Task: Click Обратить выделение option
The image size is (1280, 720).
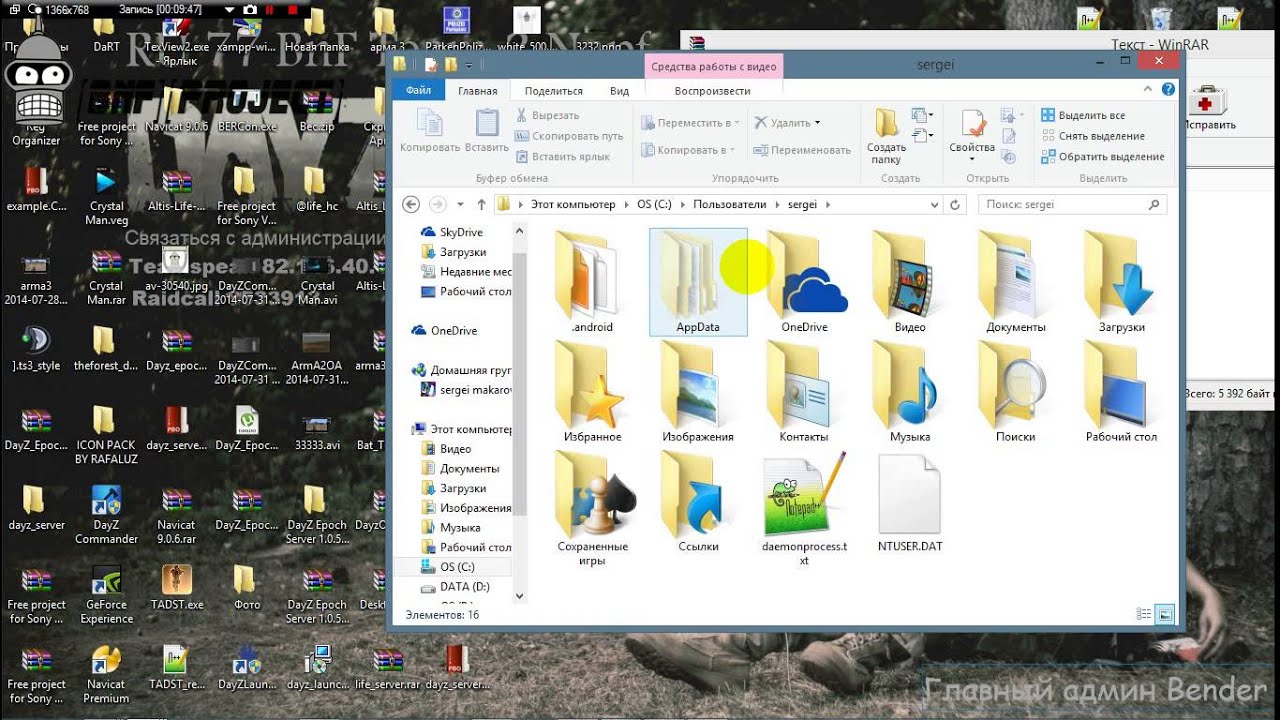Action: [1103, 156]
